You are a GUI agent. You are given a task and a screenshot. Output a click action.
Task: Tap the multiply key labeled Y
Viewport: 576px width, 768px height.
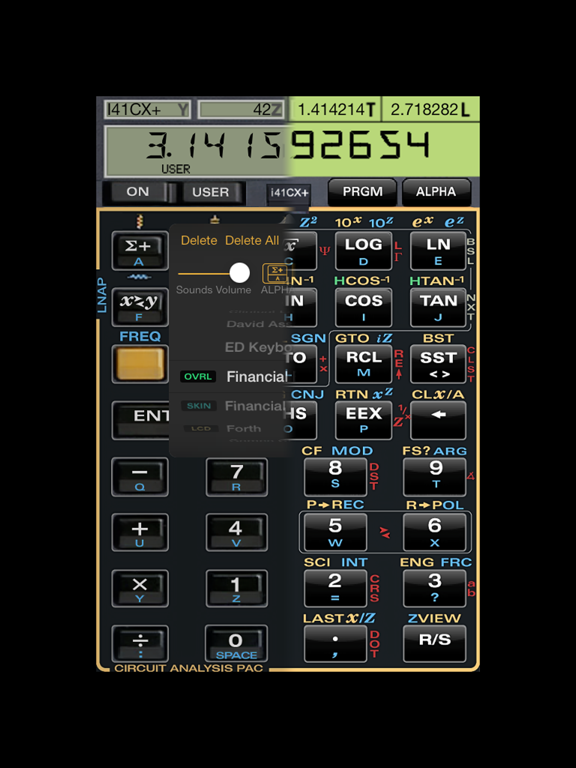[140, 588]
